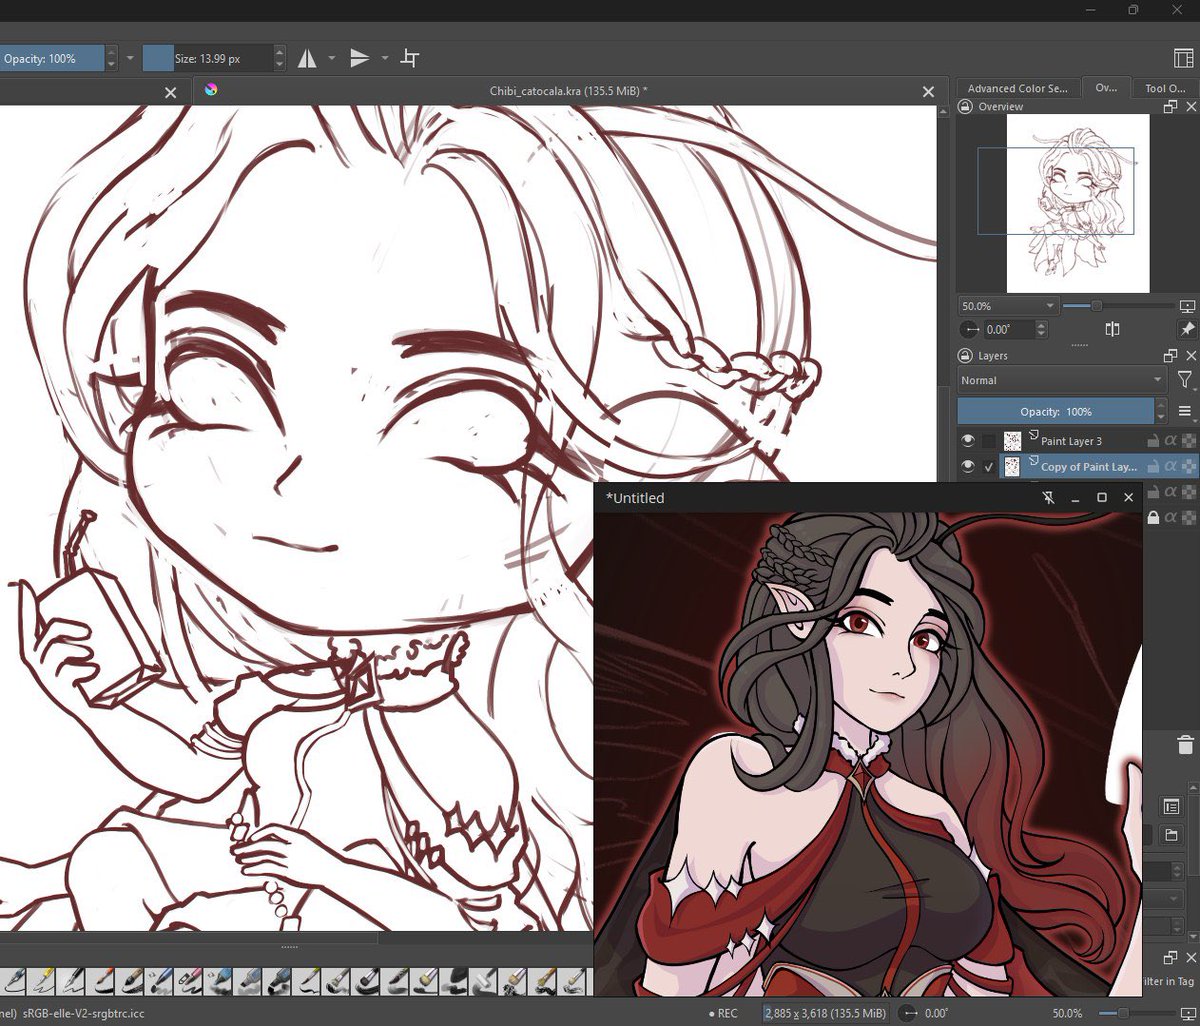Click the Overview canvas thumbnail preview

1078,203
